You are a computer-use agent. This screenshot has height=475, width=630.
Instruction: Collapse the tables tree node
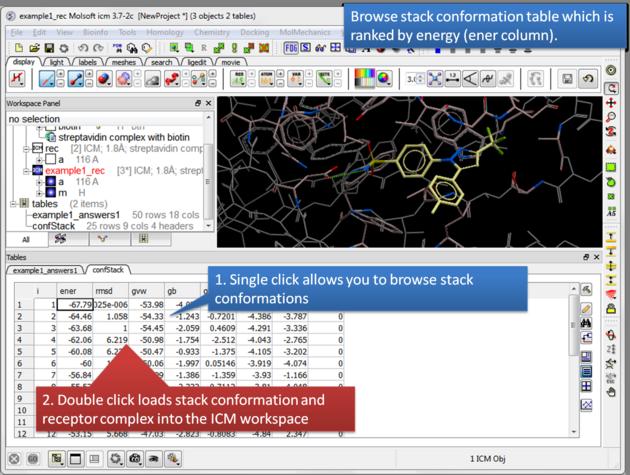[12, 203]
